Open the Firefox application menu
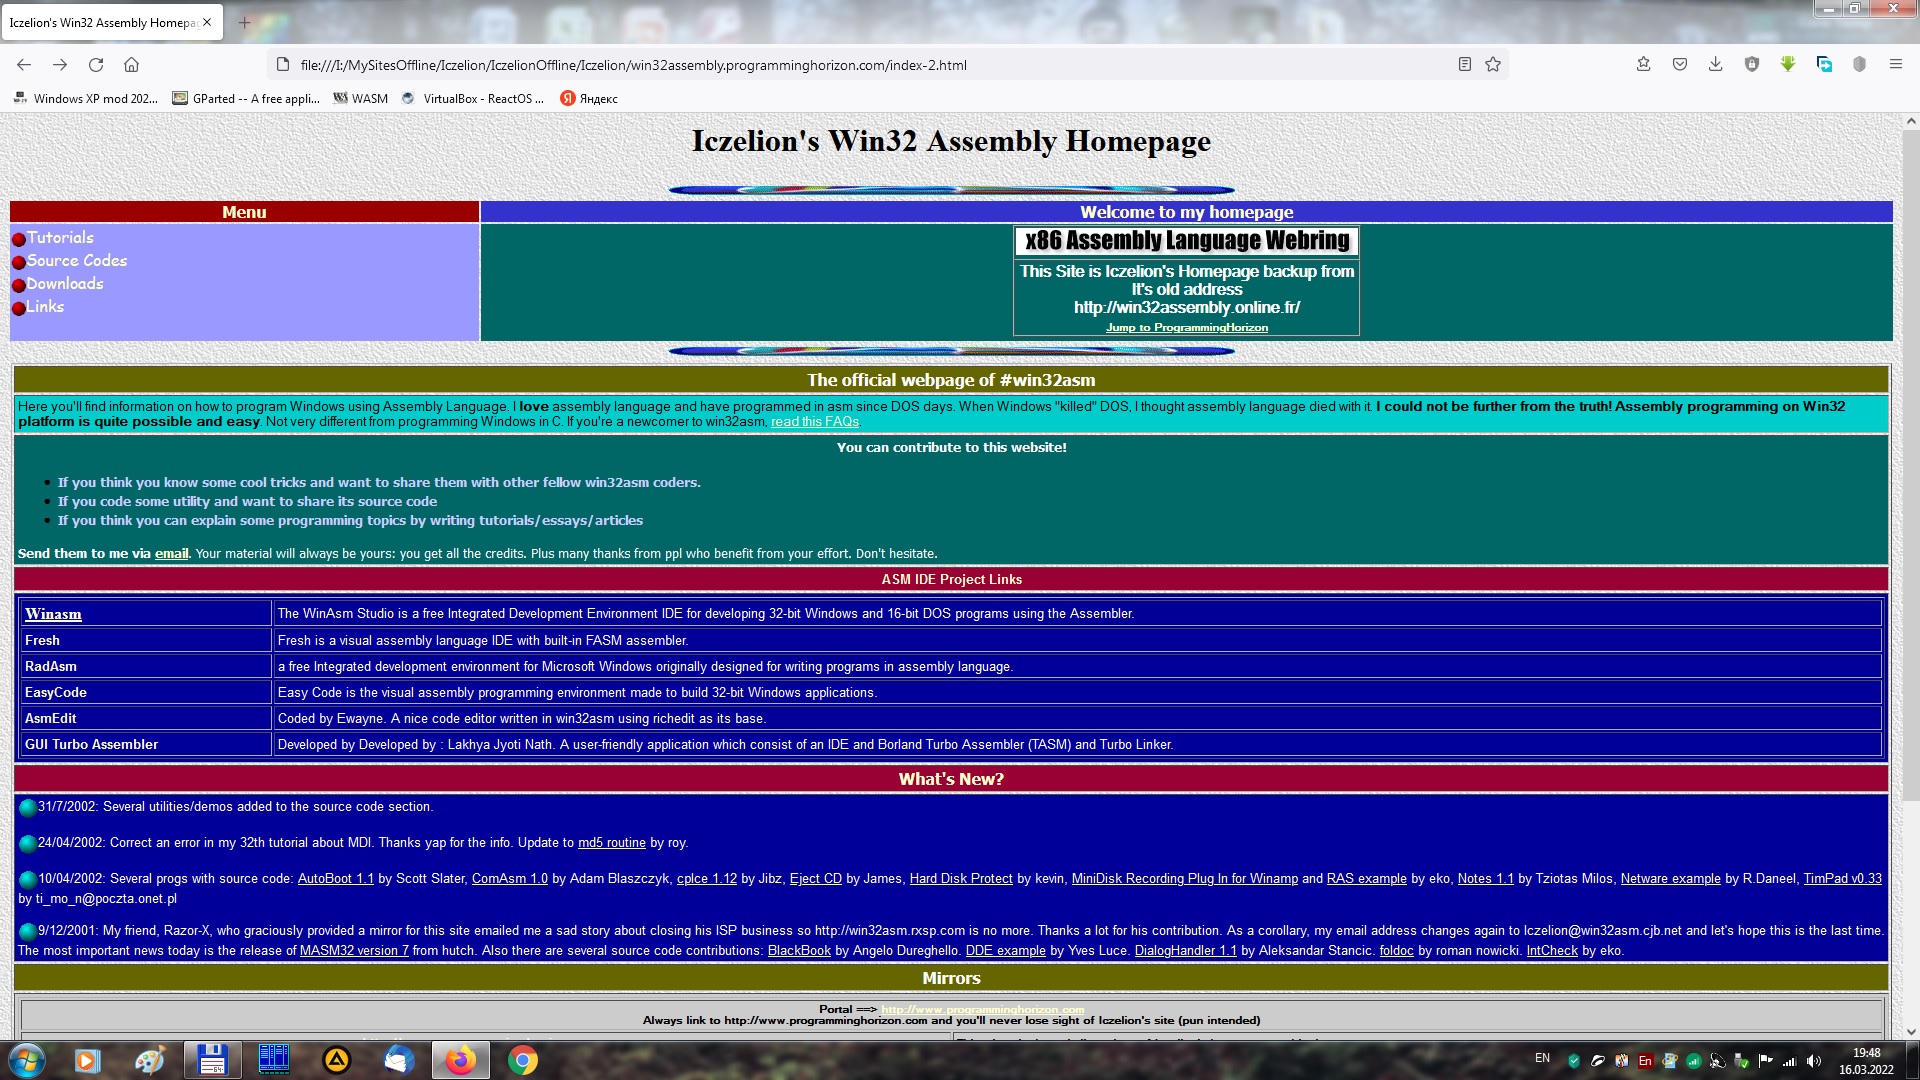Viewport: 1920px width, 1080px height. point(1895,65)
